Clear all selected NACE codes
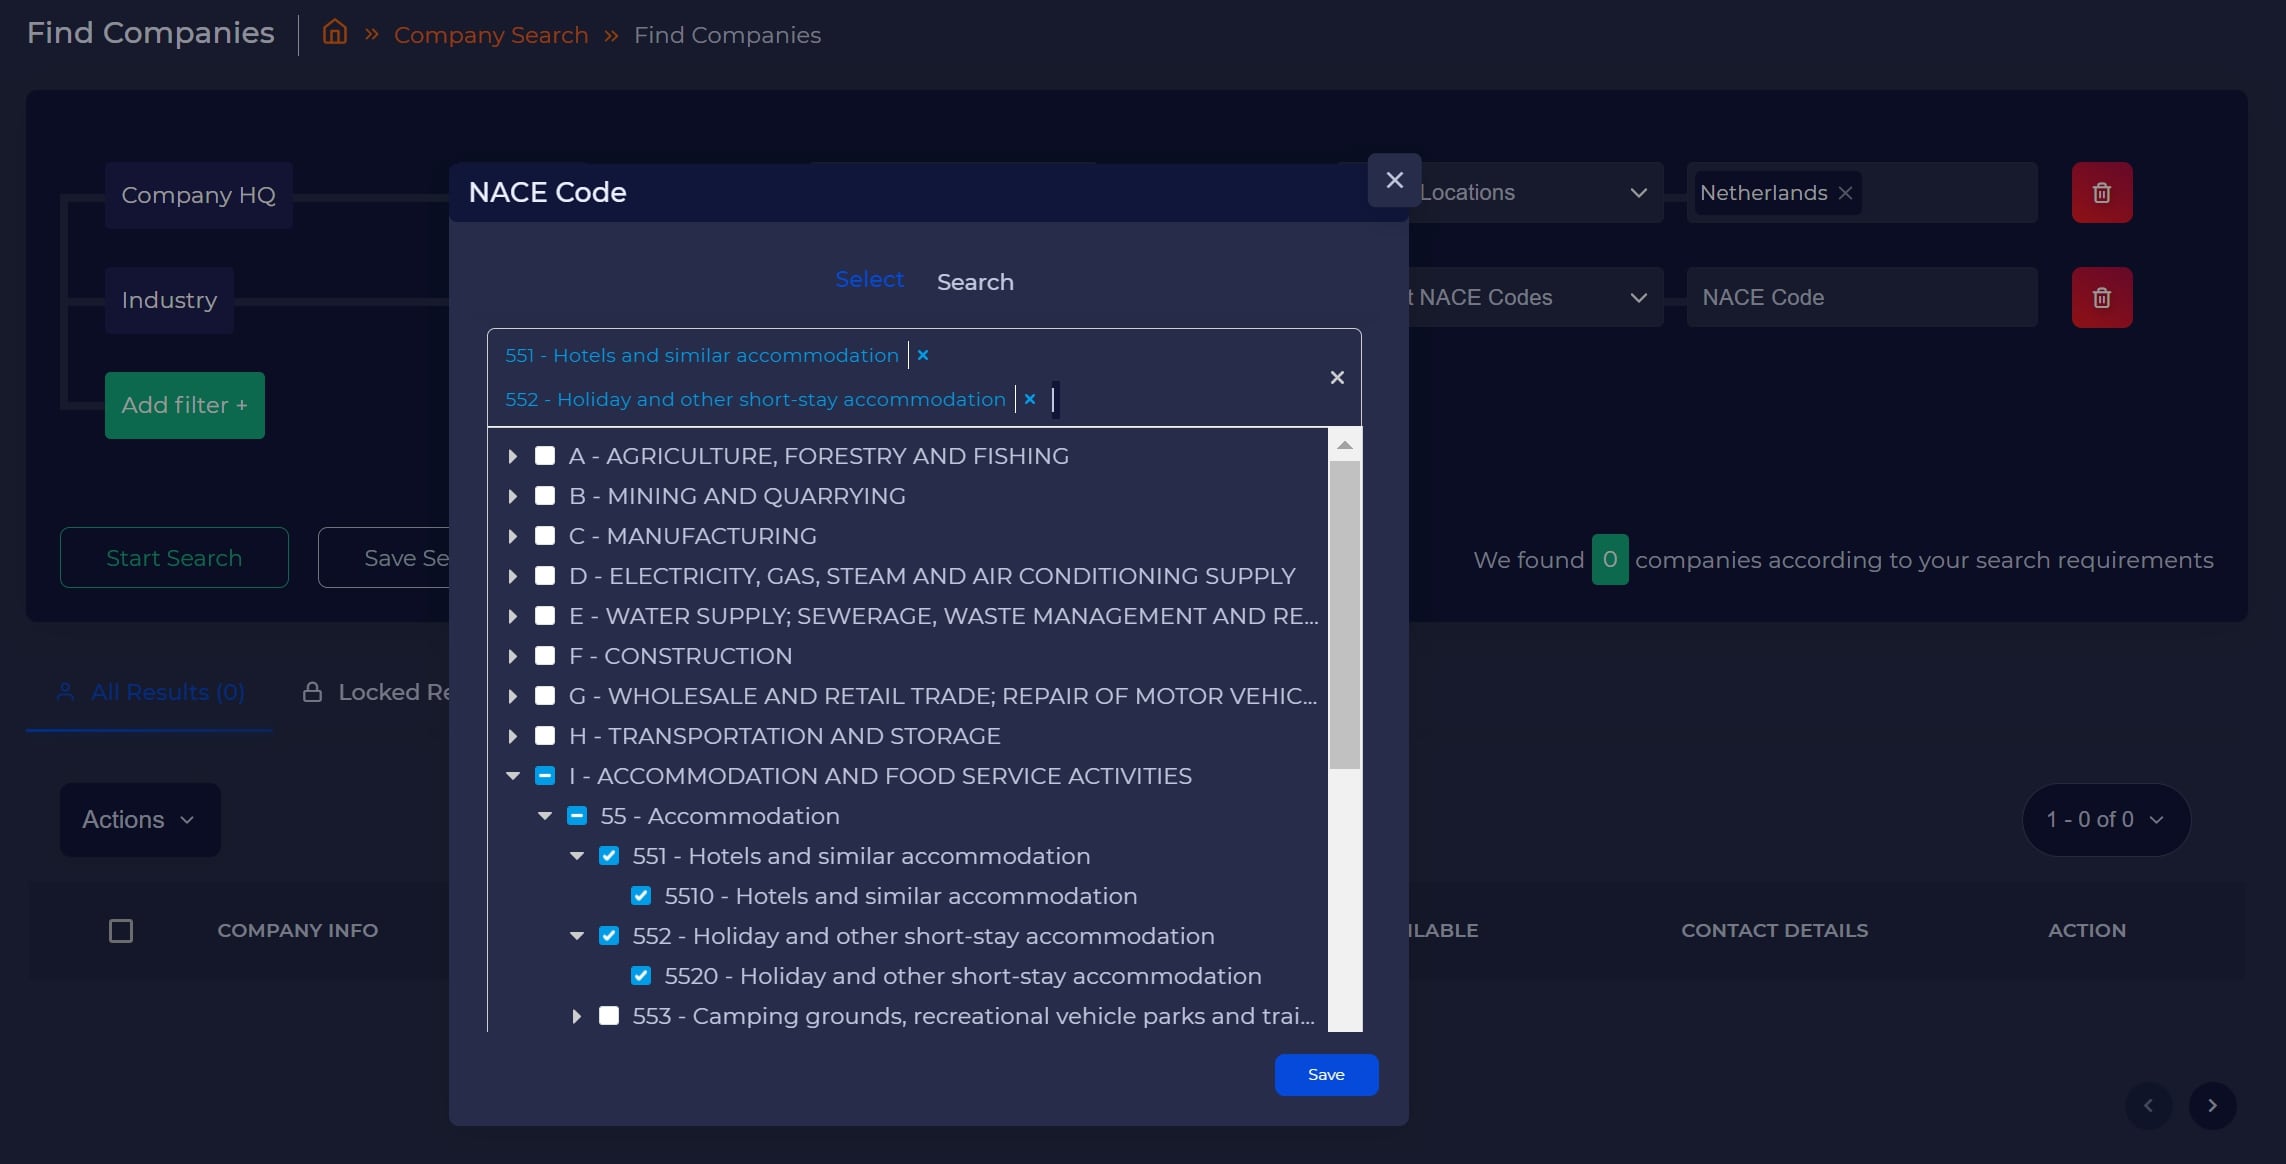Viewport: 2286px width, 1164px height. pyautogui.click(x=1337, y=377)
